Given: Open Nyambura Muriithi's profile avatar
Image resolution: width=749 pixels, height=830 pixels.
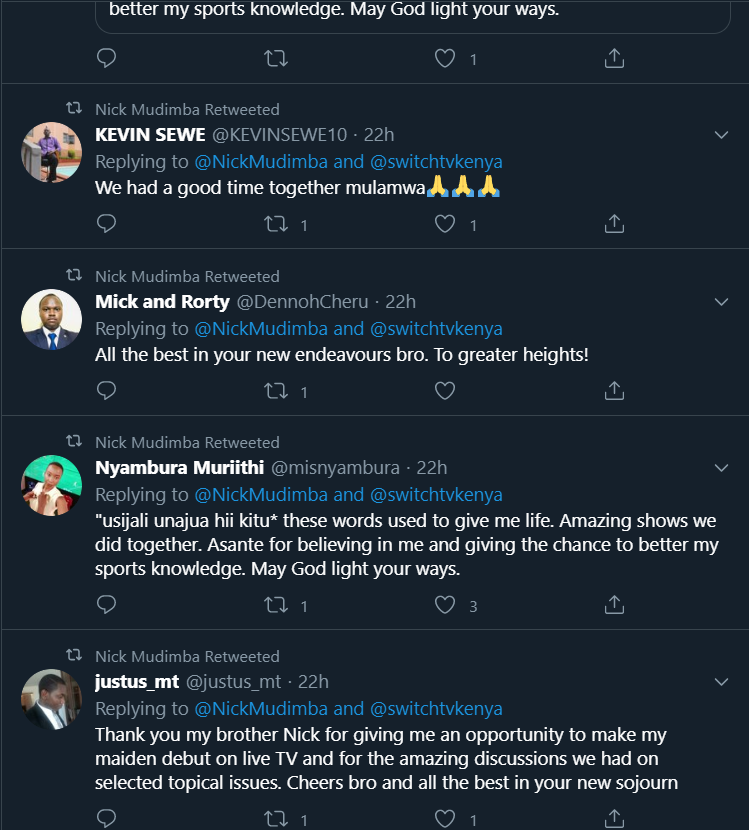Looking at the screenshot, I should (x=51, y=485).
